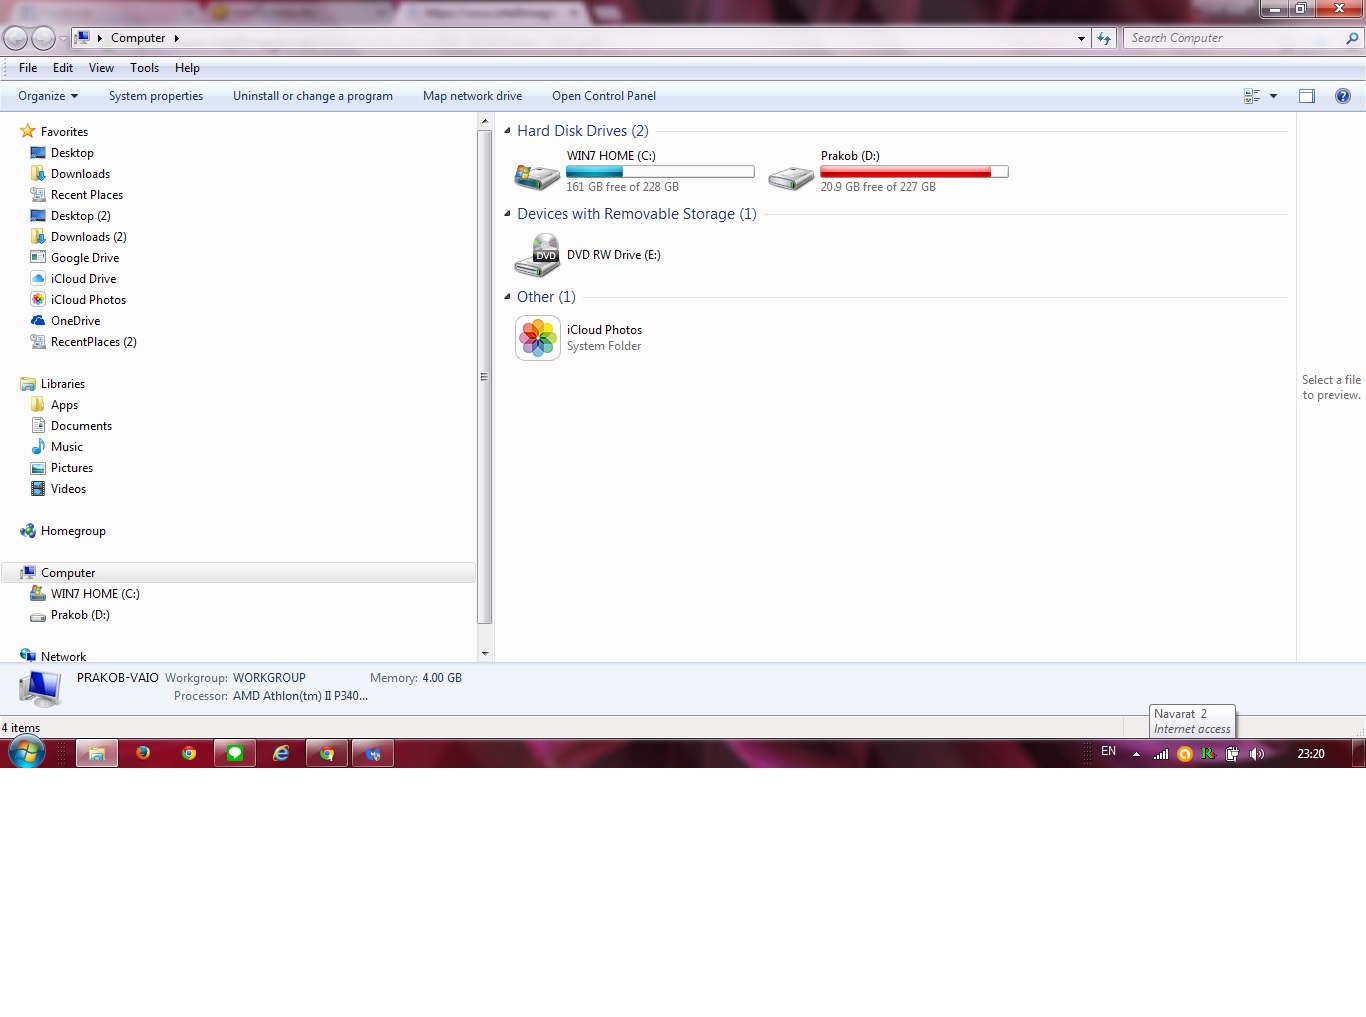Click the Change your view icon
Image resolution: width=1366 pixels, height=1017 pixels.
[1252, 96]
